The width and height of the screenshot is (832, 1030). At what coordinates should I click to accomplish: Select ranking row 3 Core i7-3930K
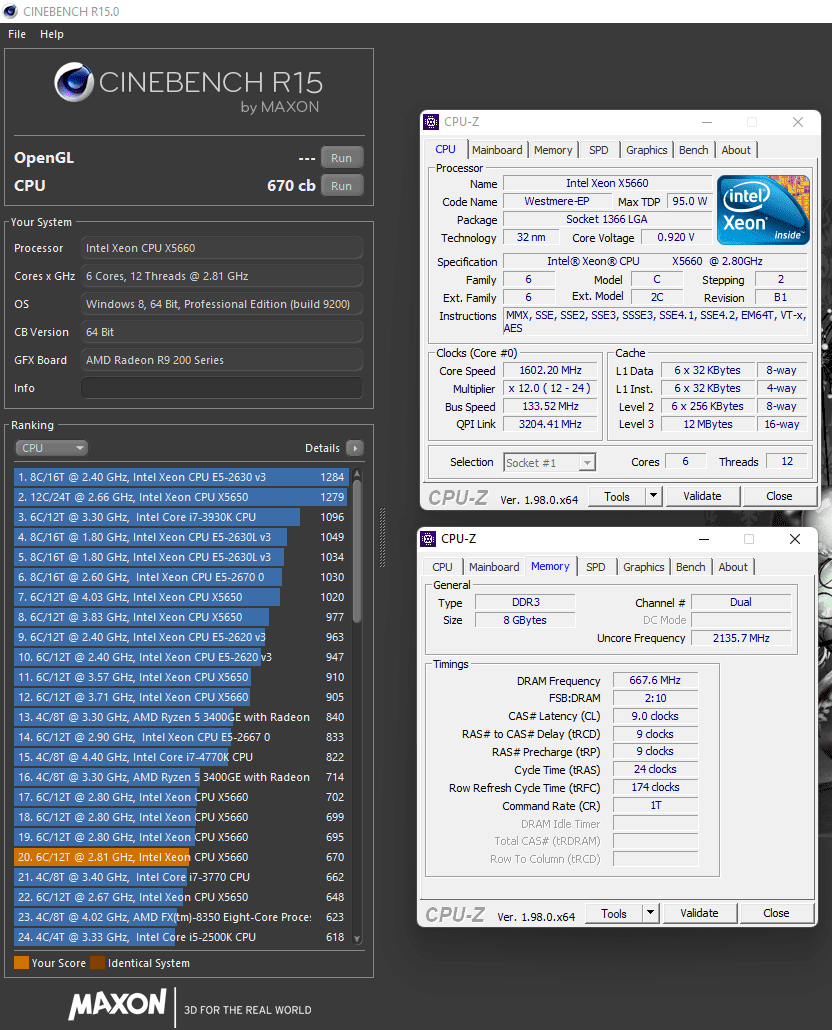click(181, 517)
